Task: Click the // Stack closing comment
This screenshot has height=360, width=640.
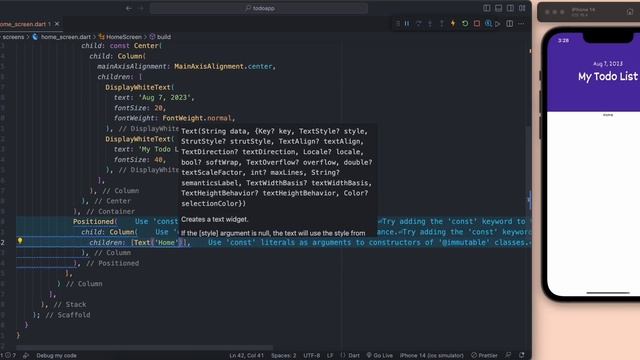Action: click(x=70, y=304)
